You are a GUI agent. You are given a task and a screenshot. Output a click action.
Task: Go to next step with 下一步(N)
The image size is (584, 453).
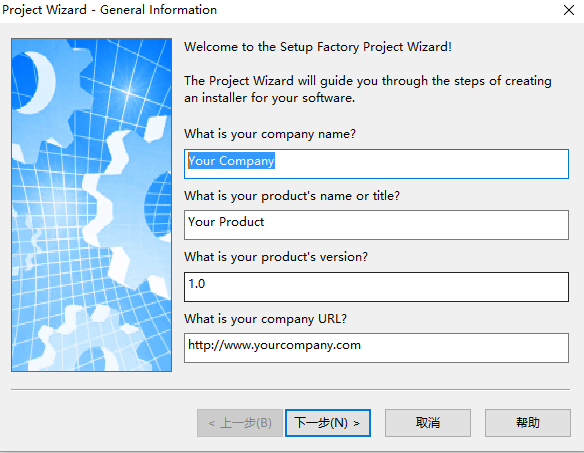coord(328,423)
